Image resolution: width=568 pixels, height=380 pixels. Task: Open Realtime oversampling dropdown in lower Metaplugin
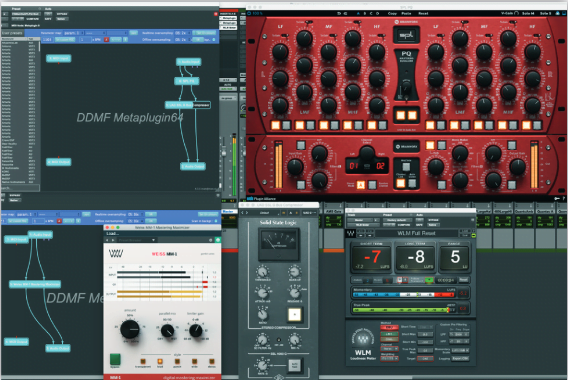pyautogui.click(x=135, y=214)
